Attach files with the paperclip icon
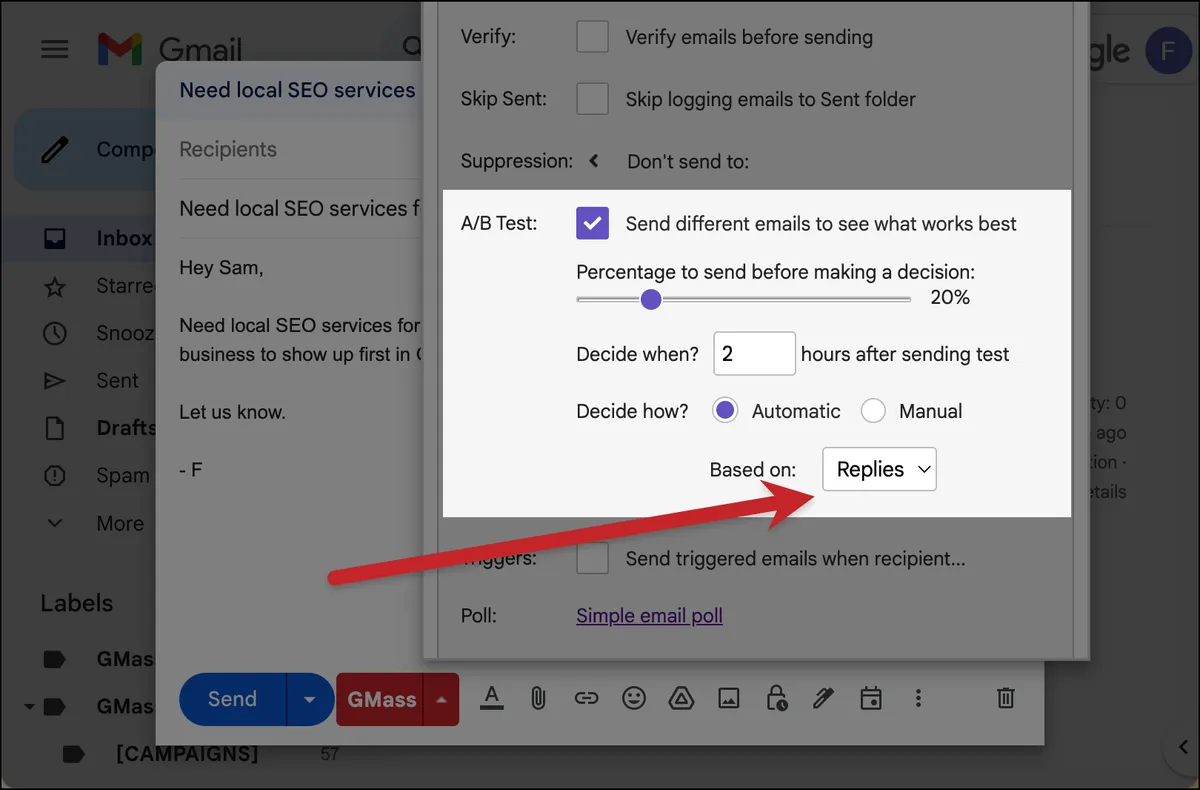Viewport: 1200px width, 790px height. pos(538,698)
